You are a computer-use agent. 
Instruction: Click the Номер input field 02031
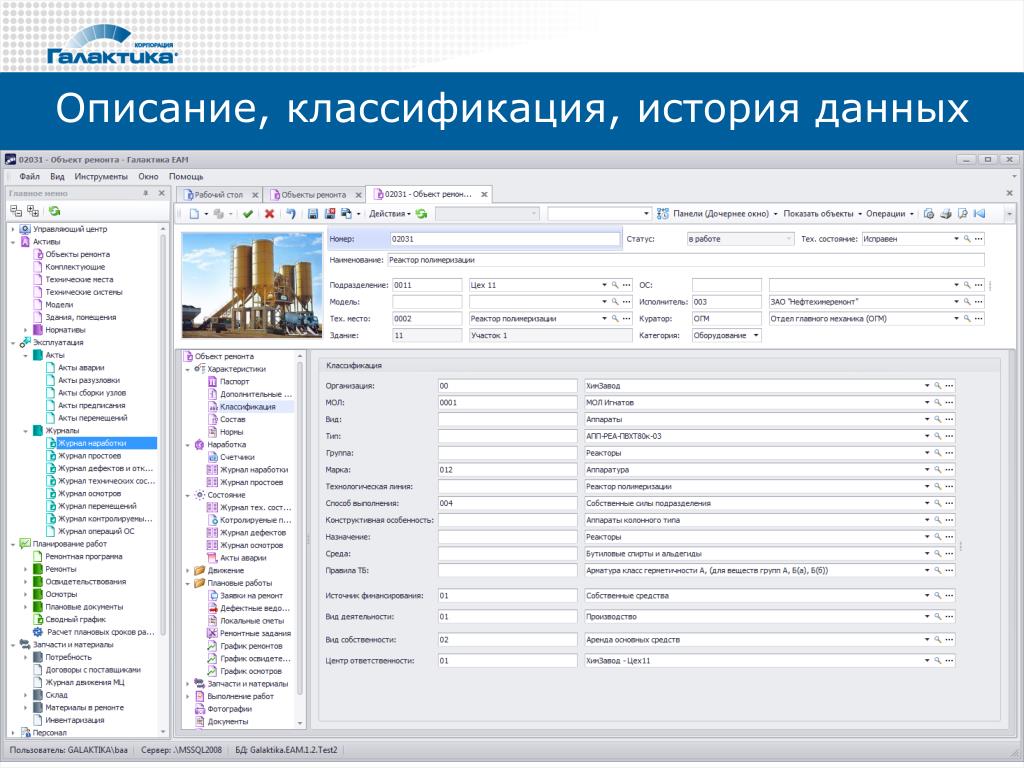(x=505, y=239)
